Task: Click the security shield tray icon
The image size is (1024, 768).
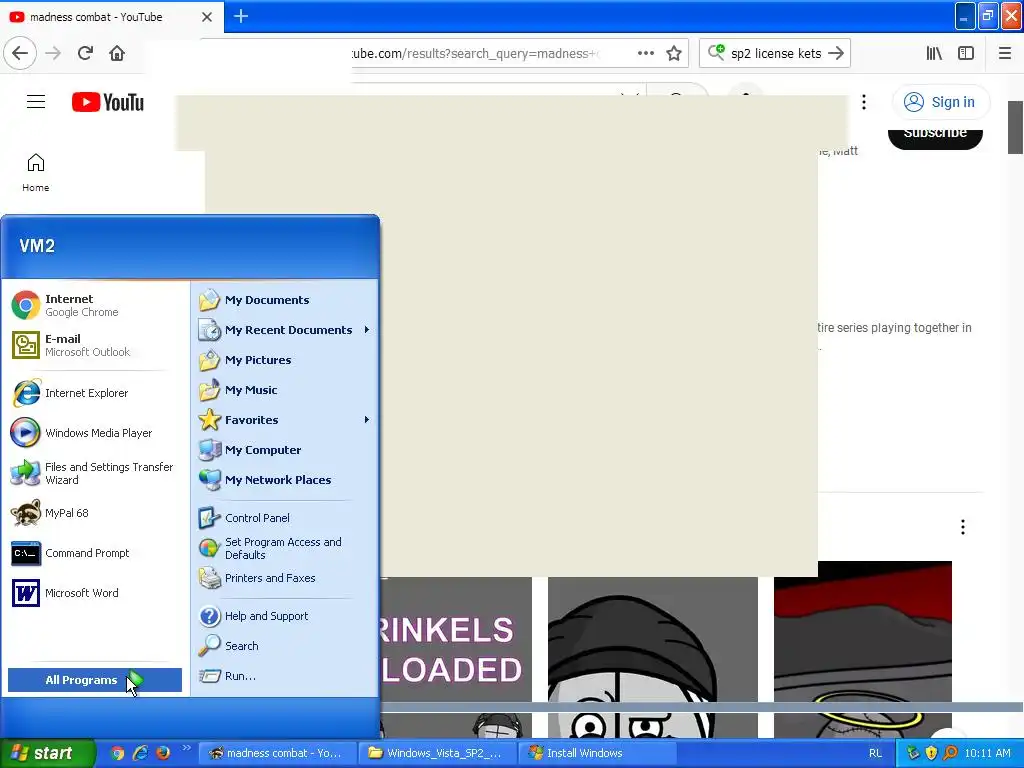Action: [931, 753]
